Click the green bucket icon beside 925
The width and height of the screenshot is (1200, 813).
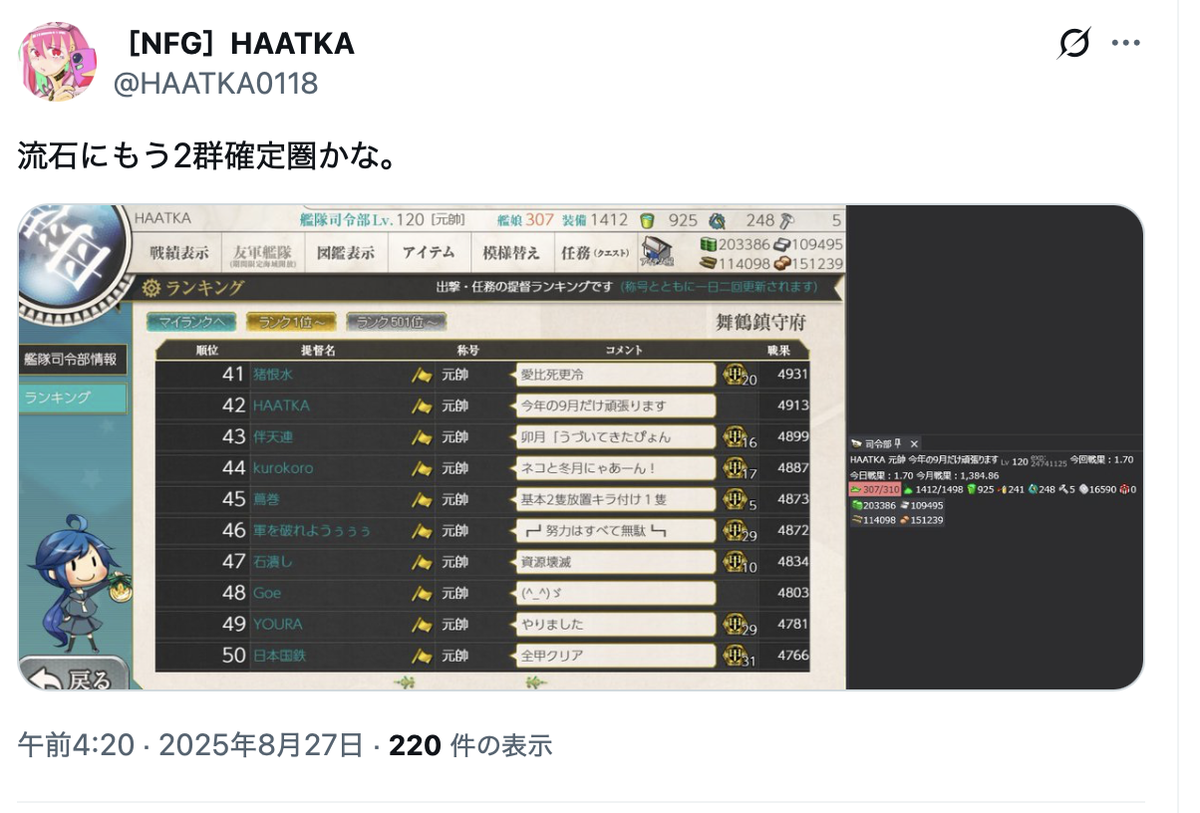click(647, 220)
